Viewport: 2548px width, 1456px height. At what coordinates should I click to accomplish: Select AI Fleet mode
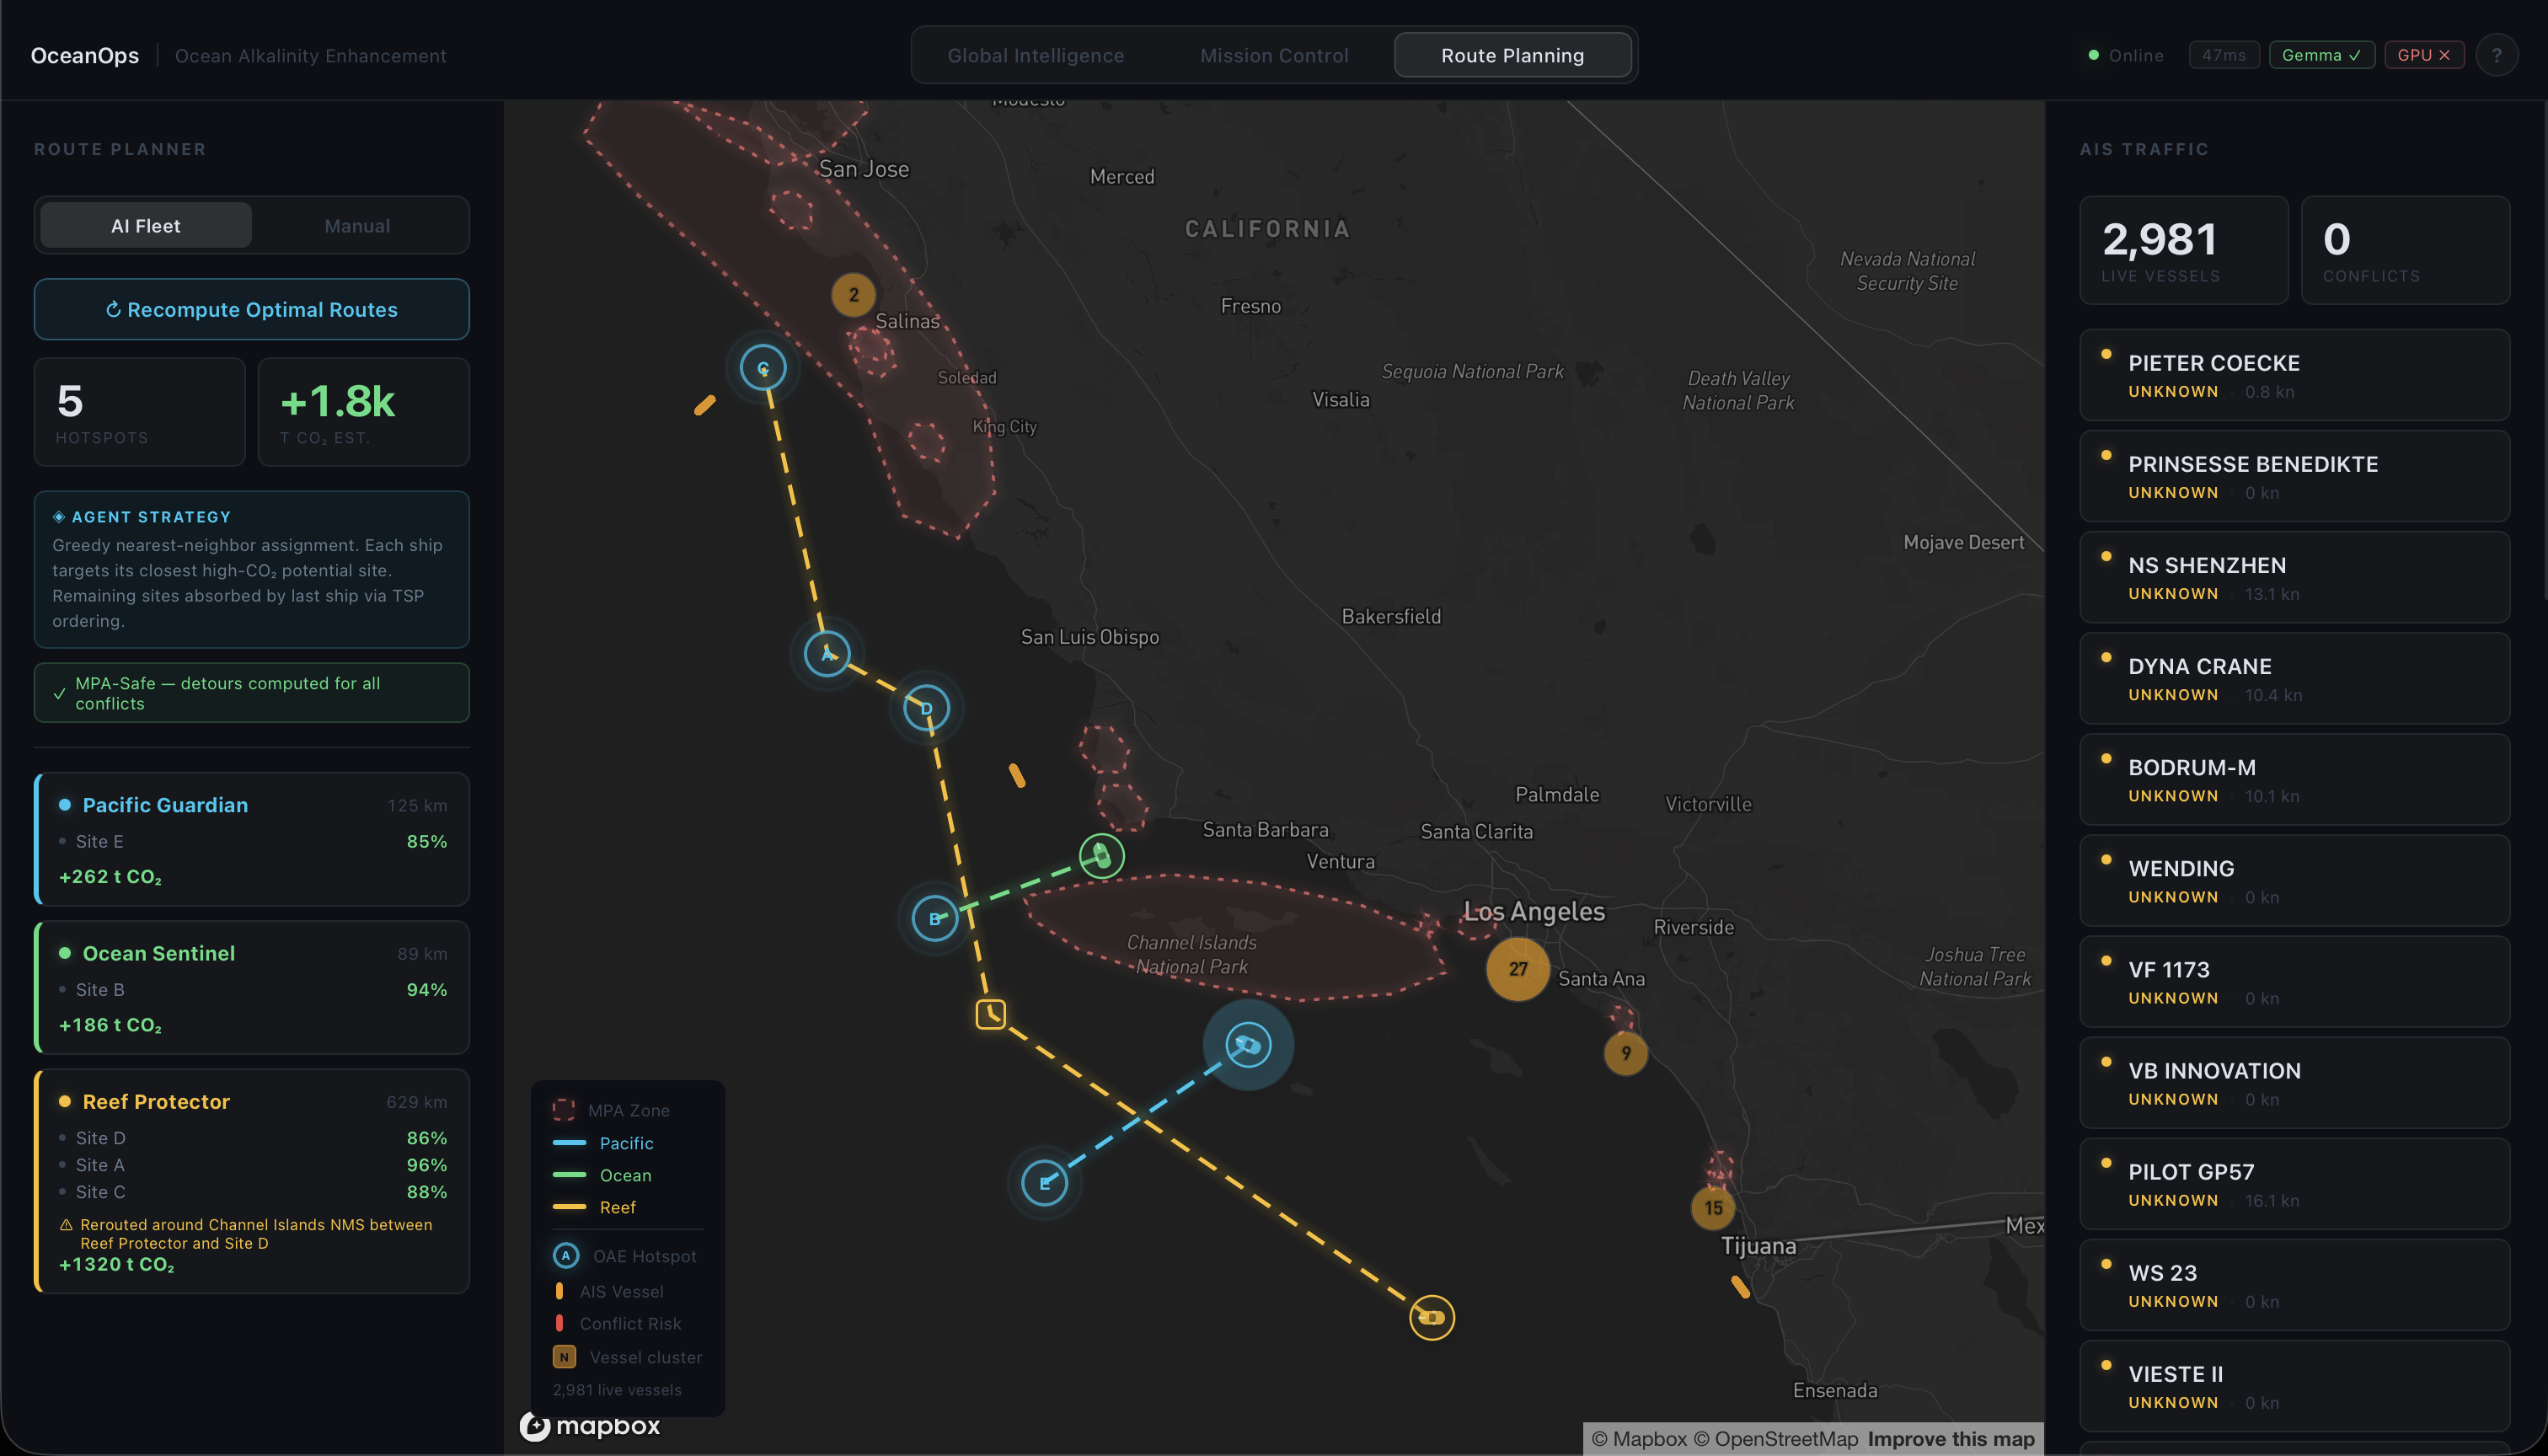(x=146, y=226)
